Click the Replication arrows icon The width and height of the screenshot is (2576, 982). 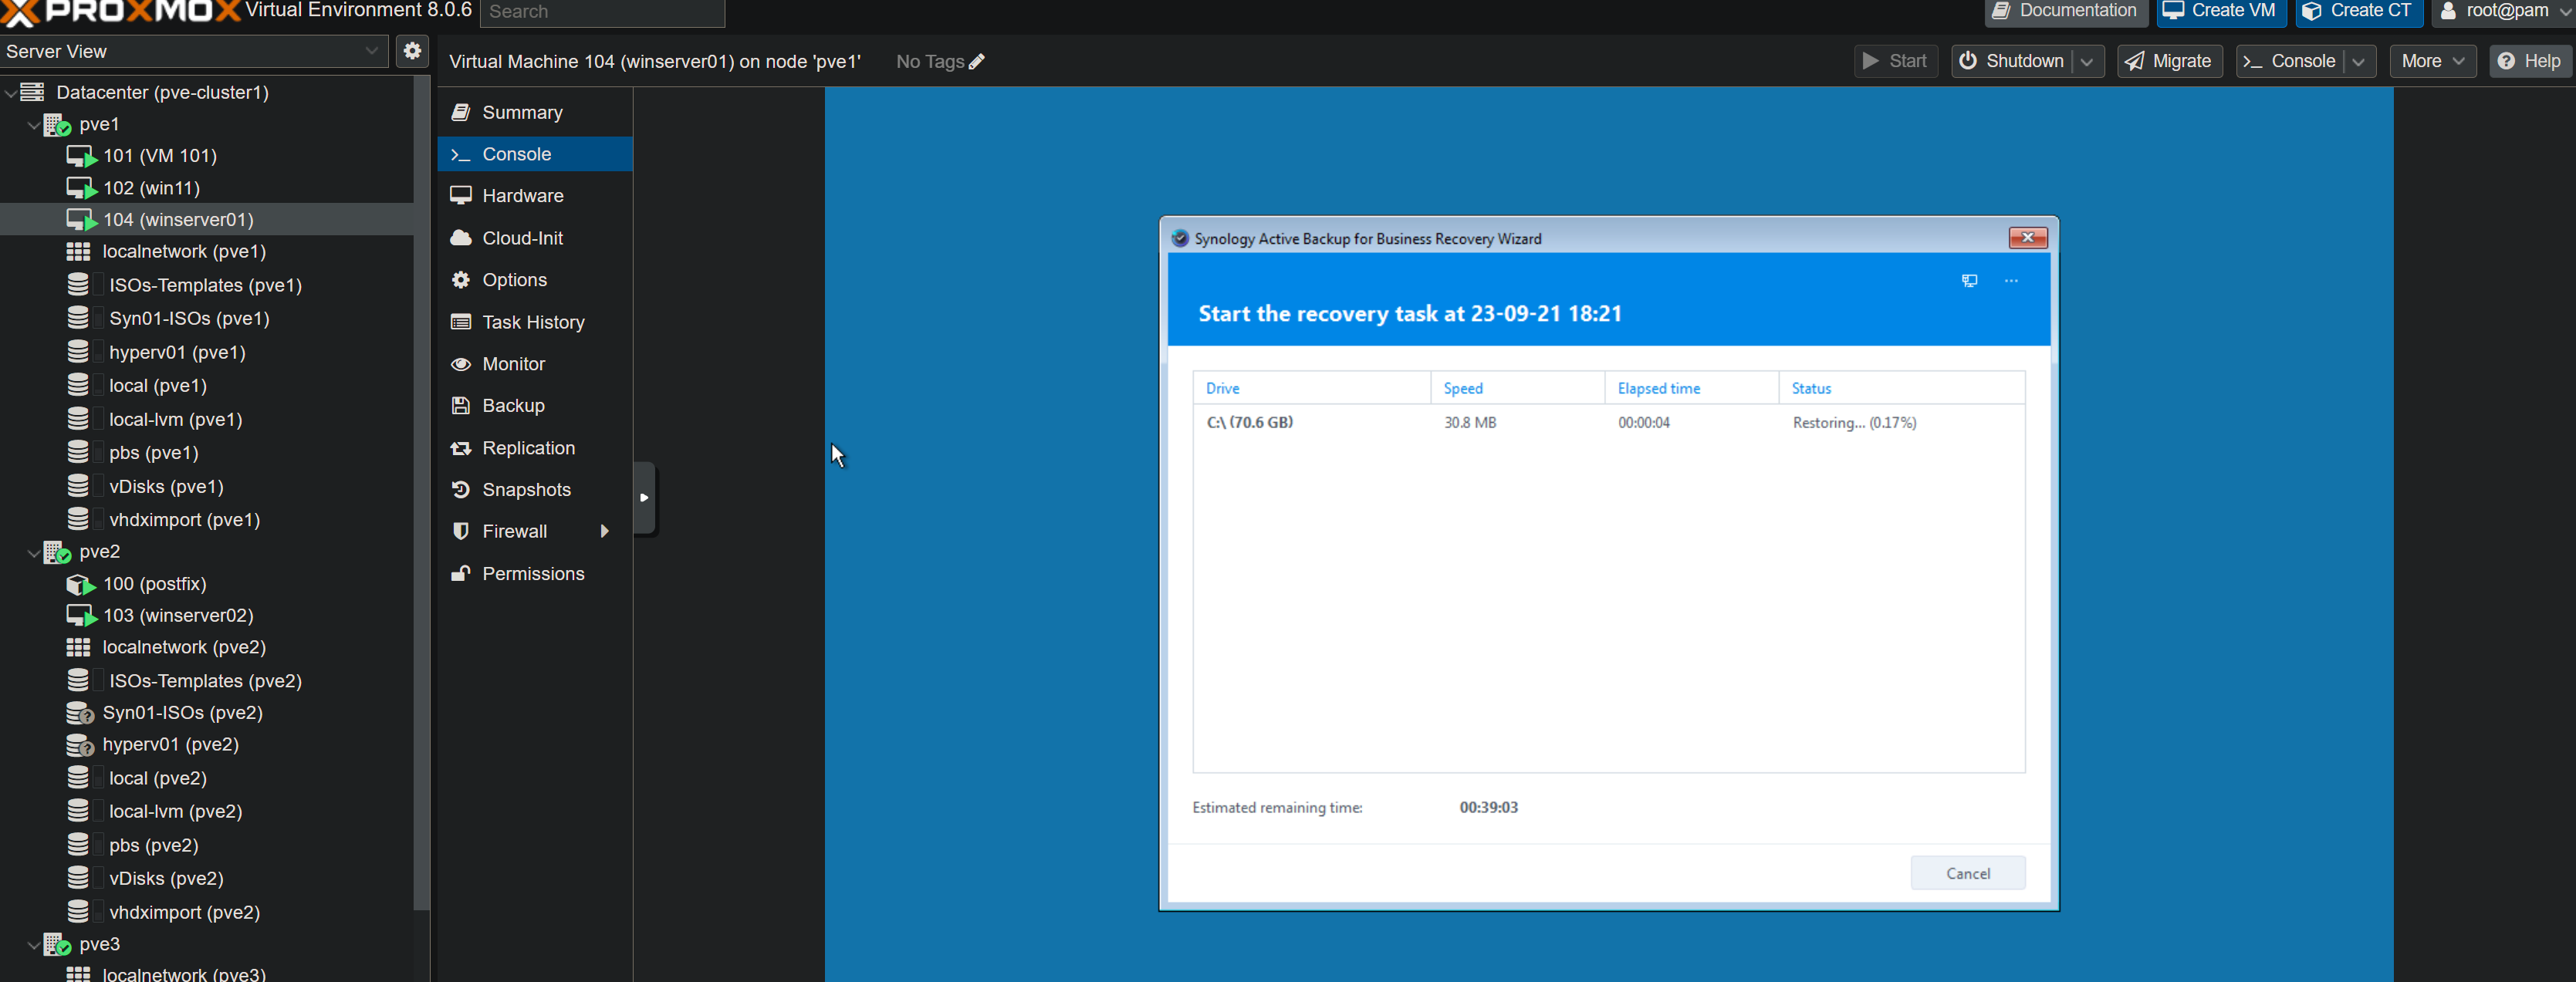[461, 448]
